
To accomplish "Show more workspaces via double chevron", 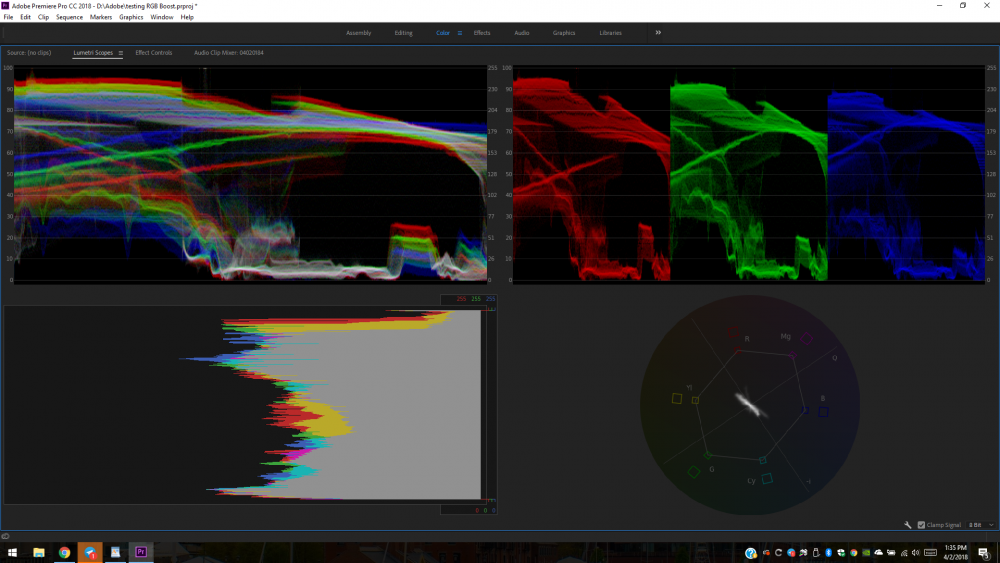I will 658,33.
